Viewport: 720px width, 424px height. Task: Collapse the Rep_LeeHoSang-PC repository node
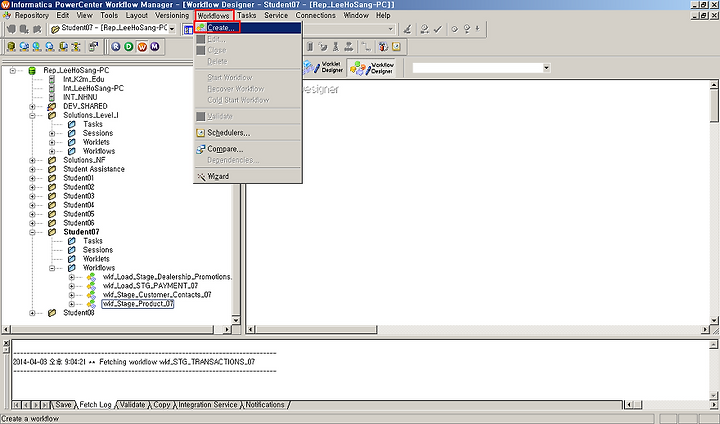coord(13,70)
